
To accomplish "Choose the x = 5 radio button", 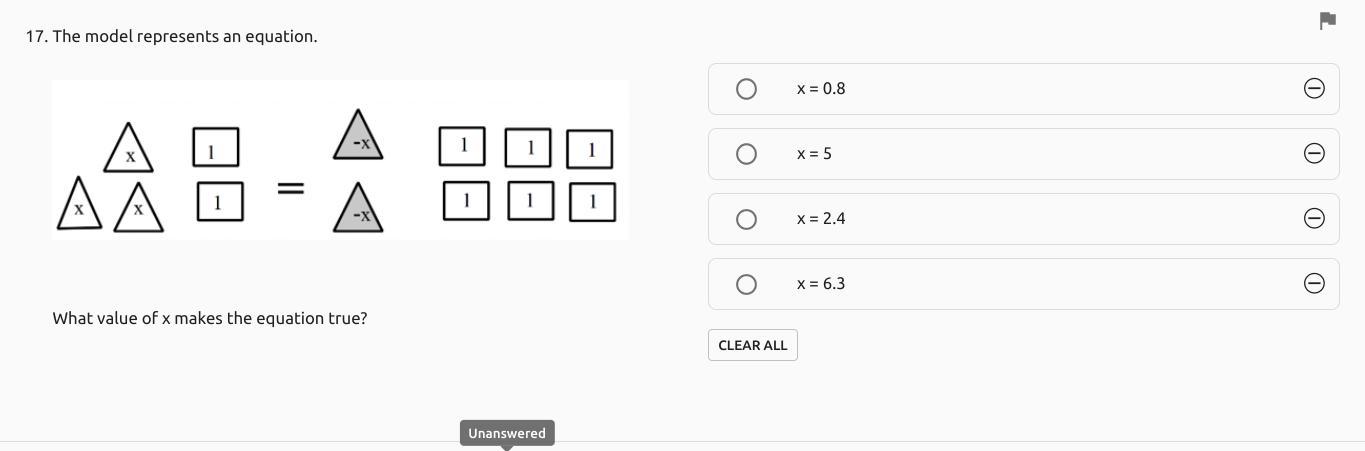I will (746, 154).
